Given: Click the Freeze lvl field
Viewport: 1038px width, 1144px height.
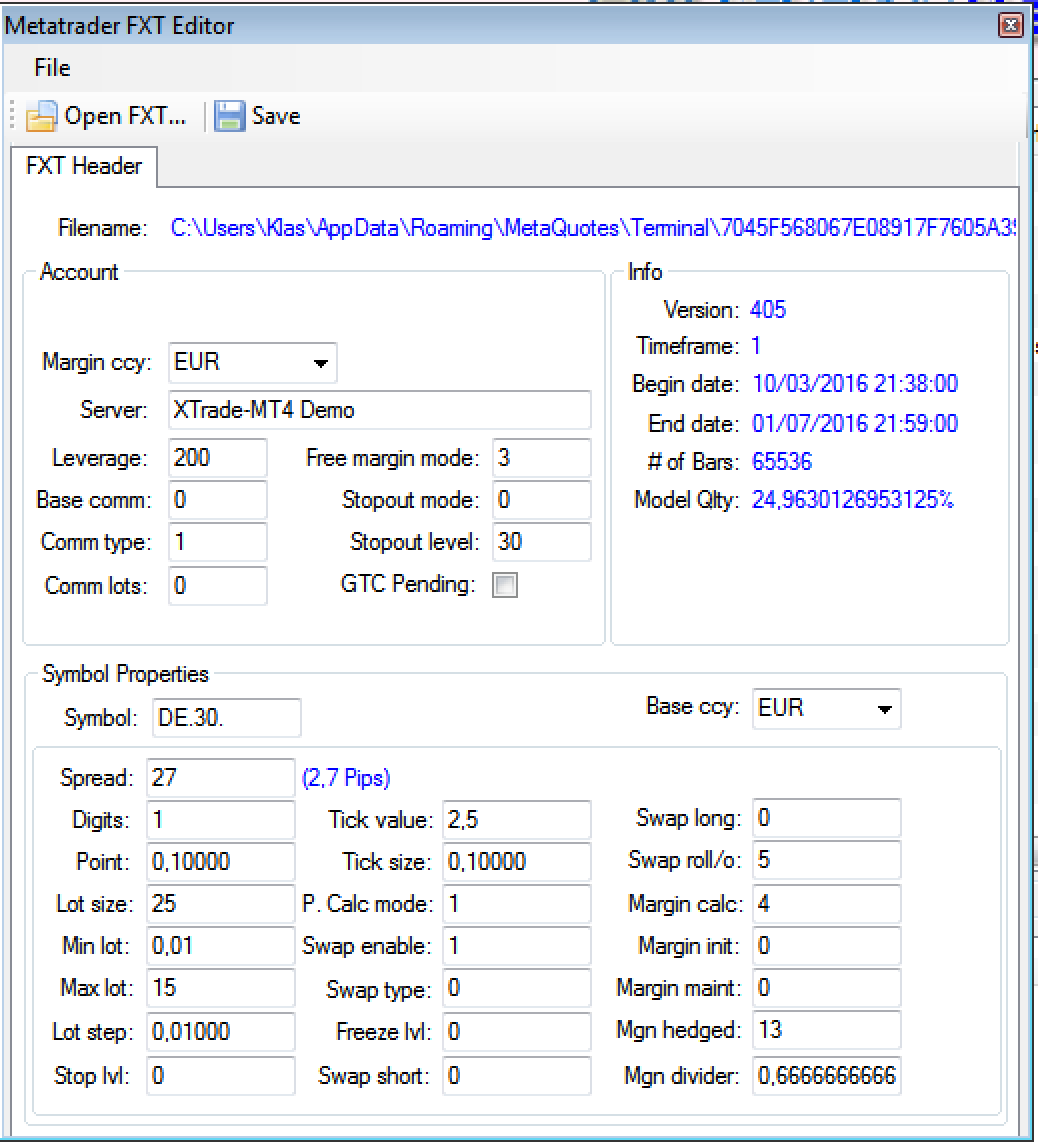Looking at the screenshot, I should [516, 1032].
